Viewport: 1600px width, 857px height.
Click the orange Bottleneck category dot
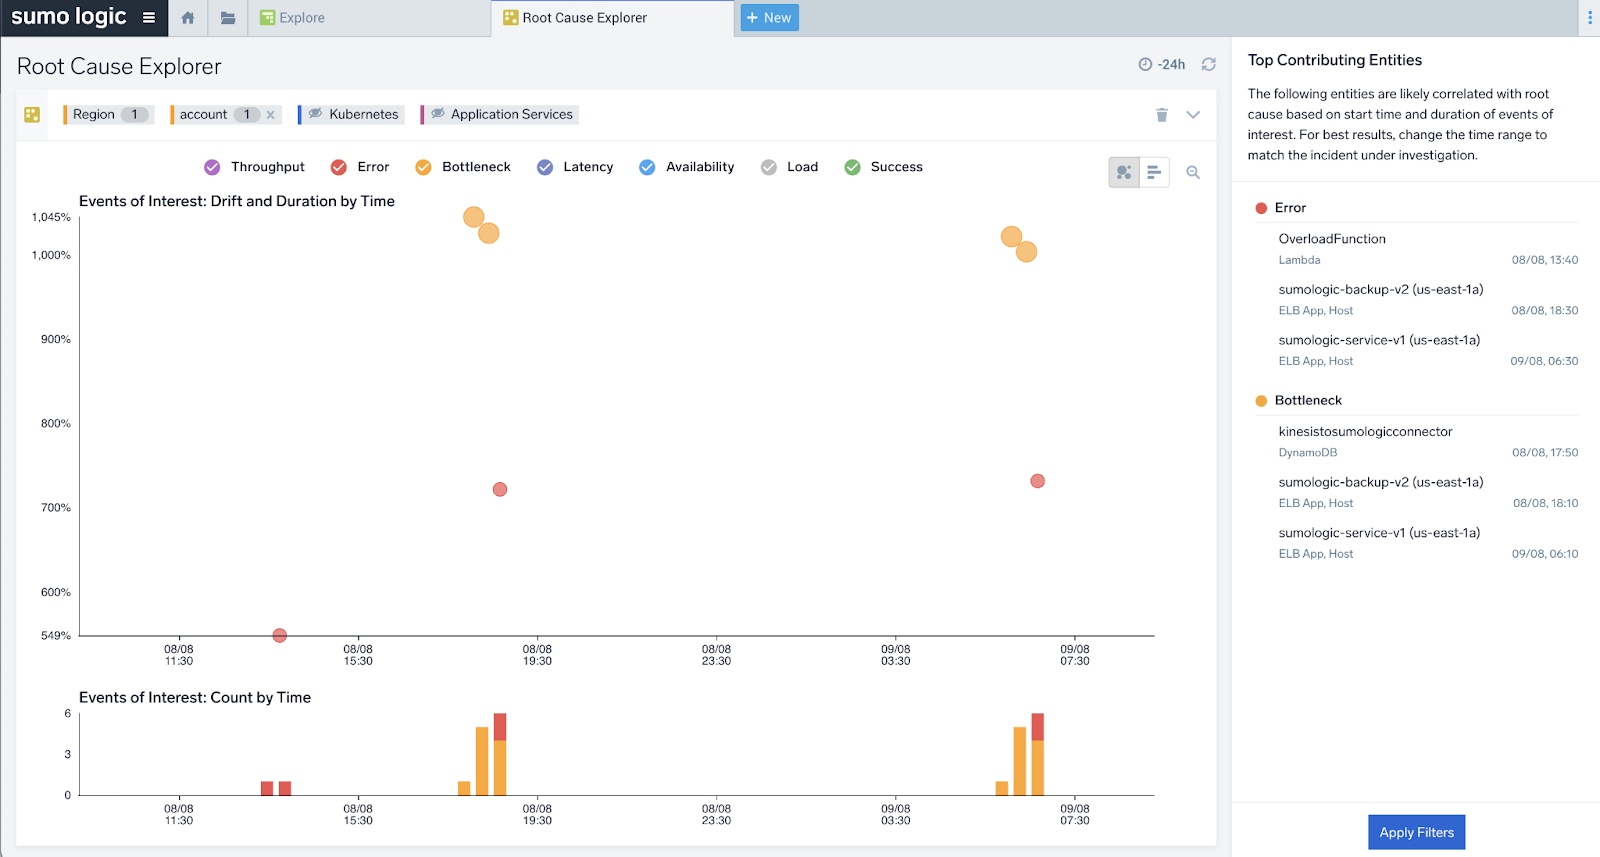tap(1261, 401)
